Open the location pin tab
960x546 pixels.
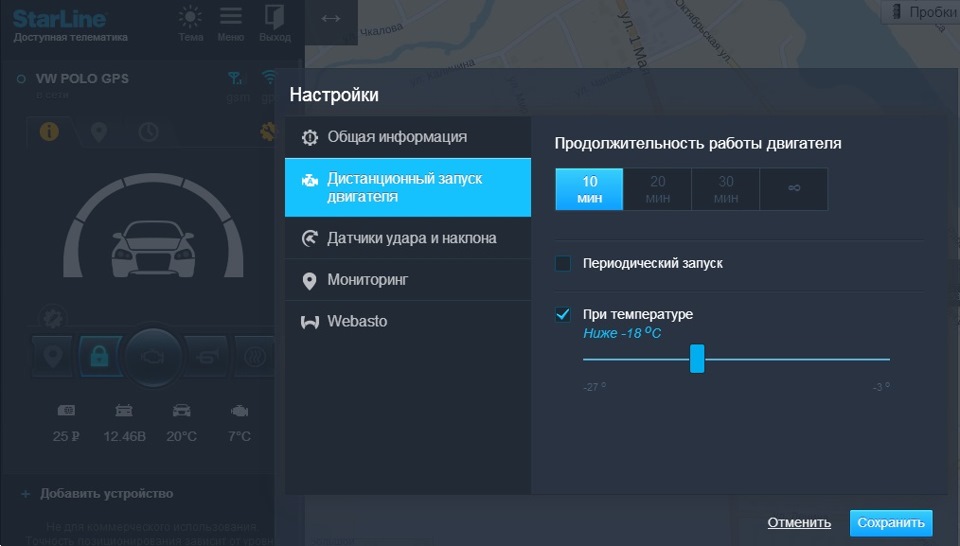(x=99, y=132)
